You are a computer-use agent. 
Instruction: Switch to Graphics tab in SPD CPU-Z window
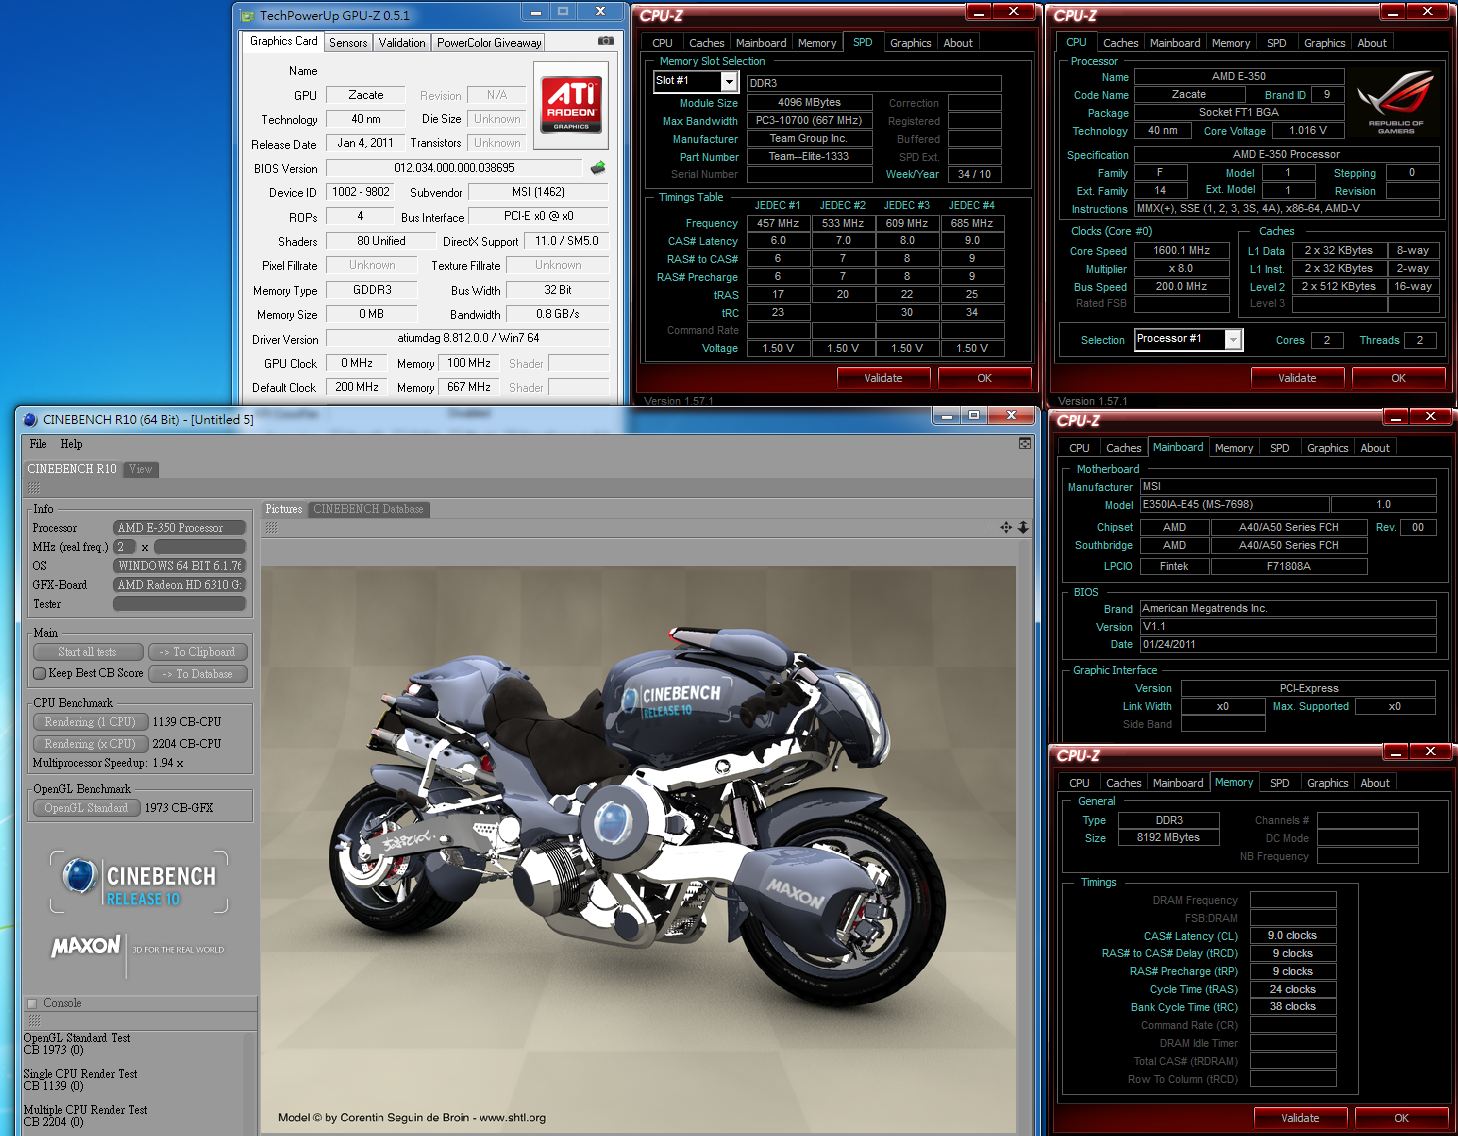pos(910,43)
